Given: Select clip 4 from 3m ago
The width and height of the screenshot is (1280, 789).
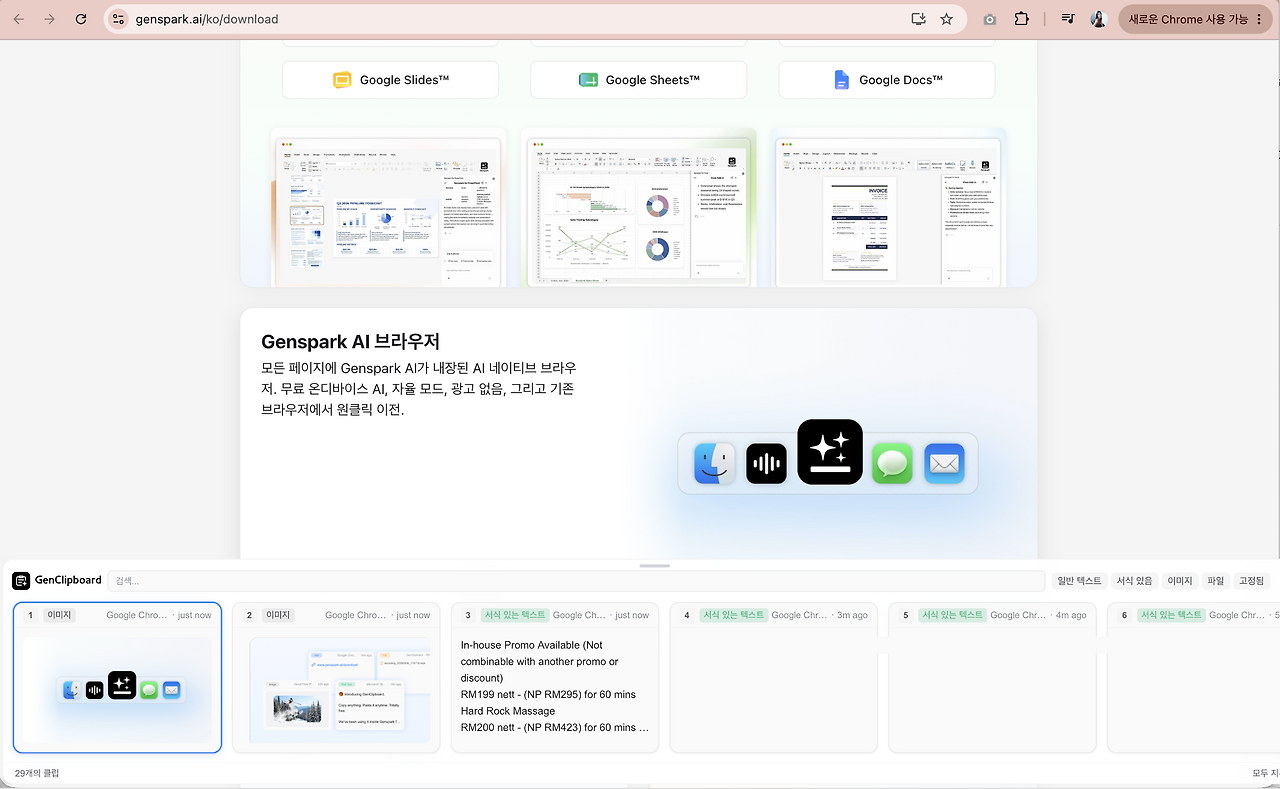Looking at the screenshot, I should tap(774, 677).
